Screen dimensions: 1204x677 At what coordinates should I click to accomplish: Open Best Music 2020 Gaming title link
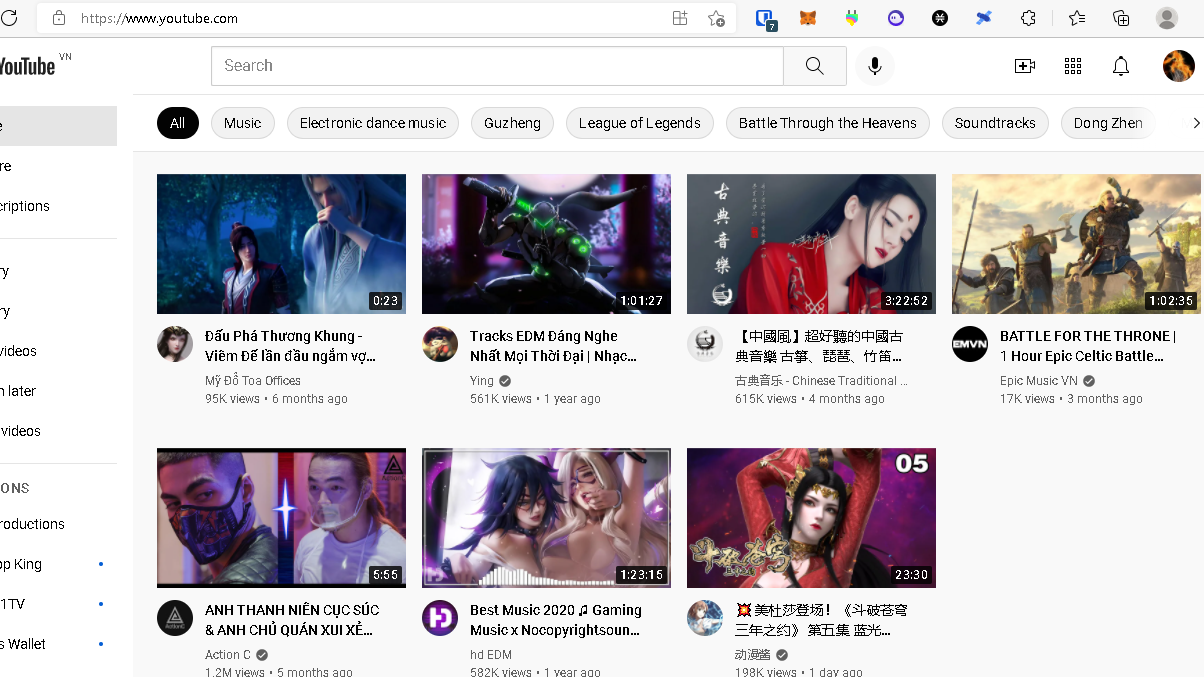coord(556,620)
